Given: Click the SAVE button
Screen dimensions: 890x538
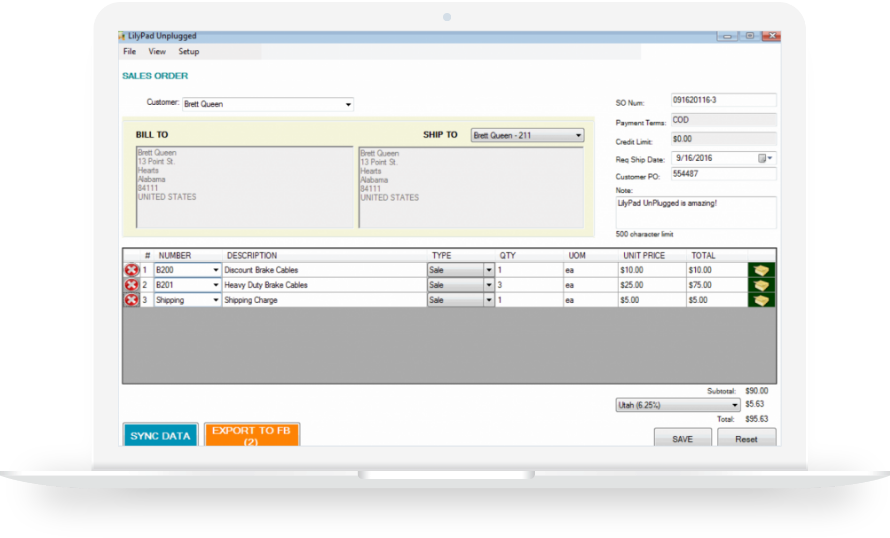Looking at the screenshot, I should coord(682,438).
